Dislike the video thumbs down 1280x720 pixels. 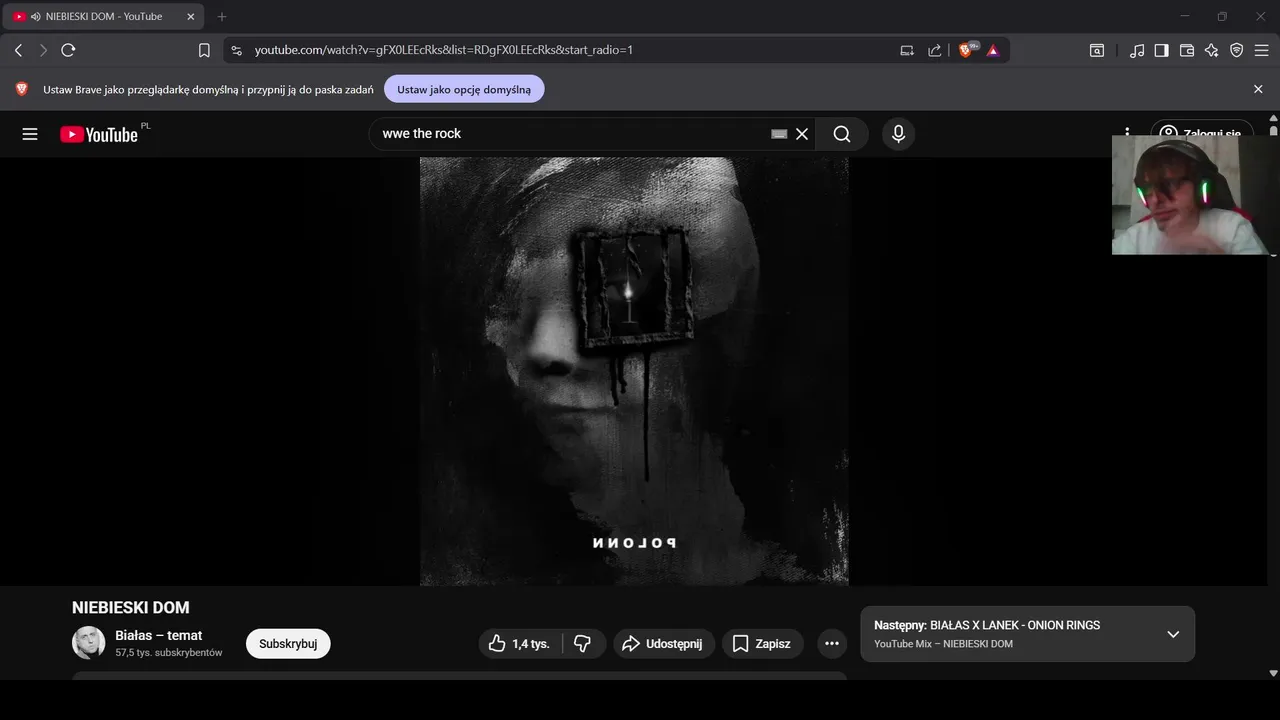(x=583, y=644)
